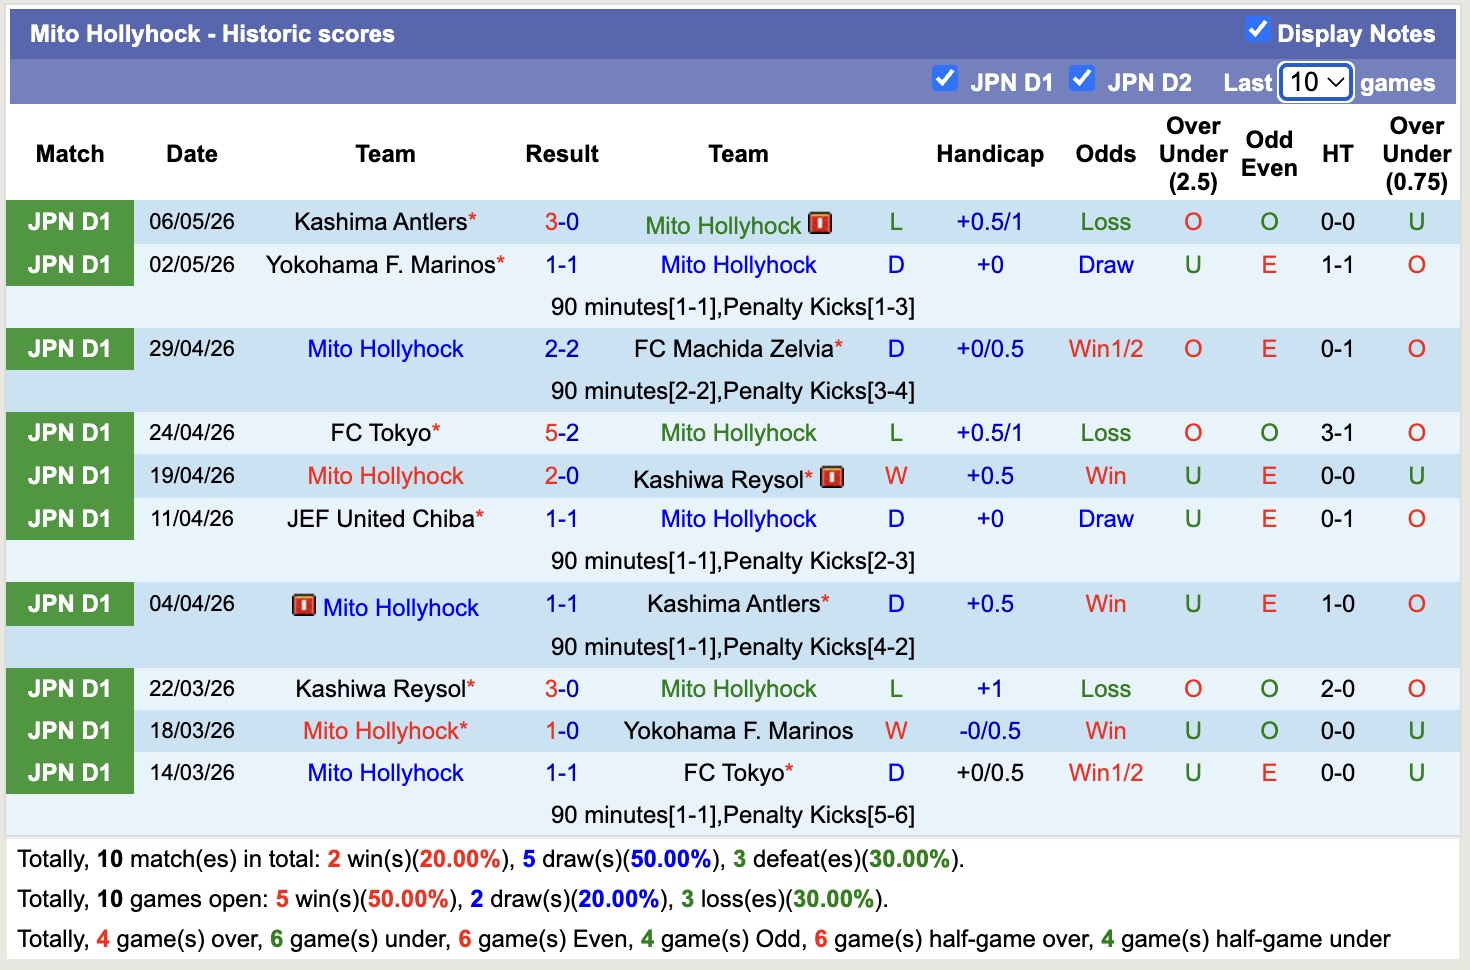The width and height of the screenshot is (1470, 970).
Task: Click the Odd Even column header
Action: pyautogui.click(x=1269, y=154)
